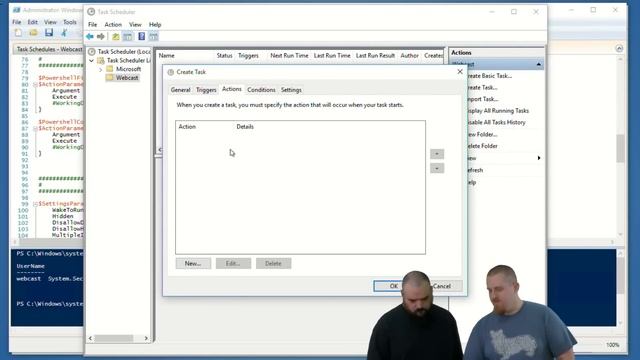The image size is (640, 360).
Task: Collapse the ISE script pane with round arrow
Action: pyautogui.click(x=619, y=49)
